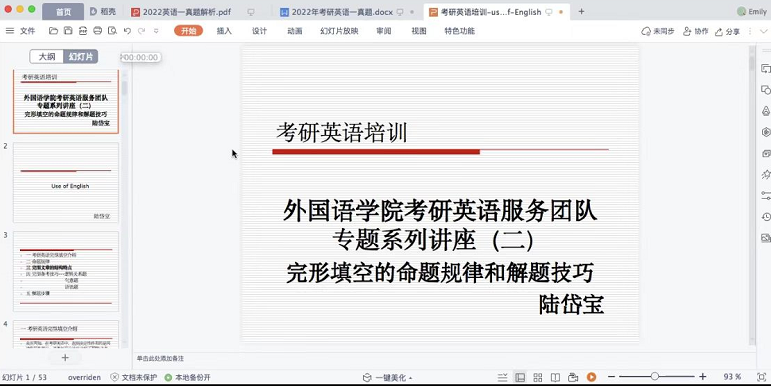Click the print icon in toolbar
Image resolution: width=771 pixels, height=386 pixels.
coord(97,31)
